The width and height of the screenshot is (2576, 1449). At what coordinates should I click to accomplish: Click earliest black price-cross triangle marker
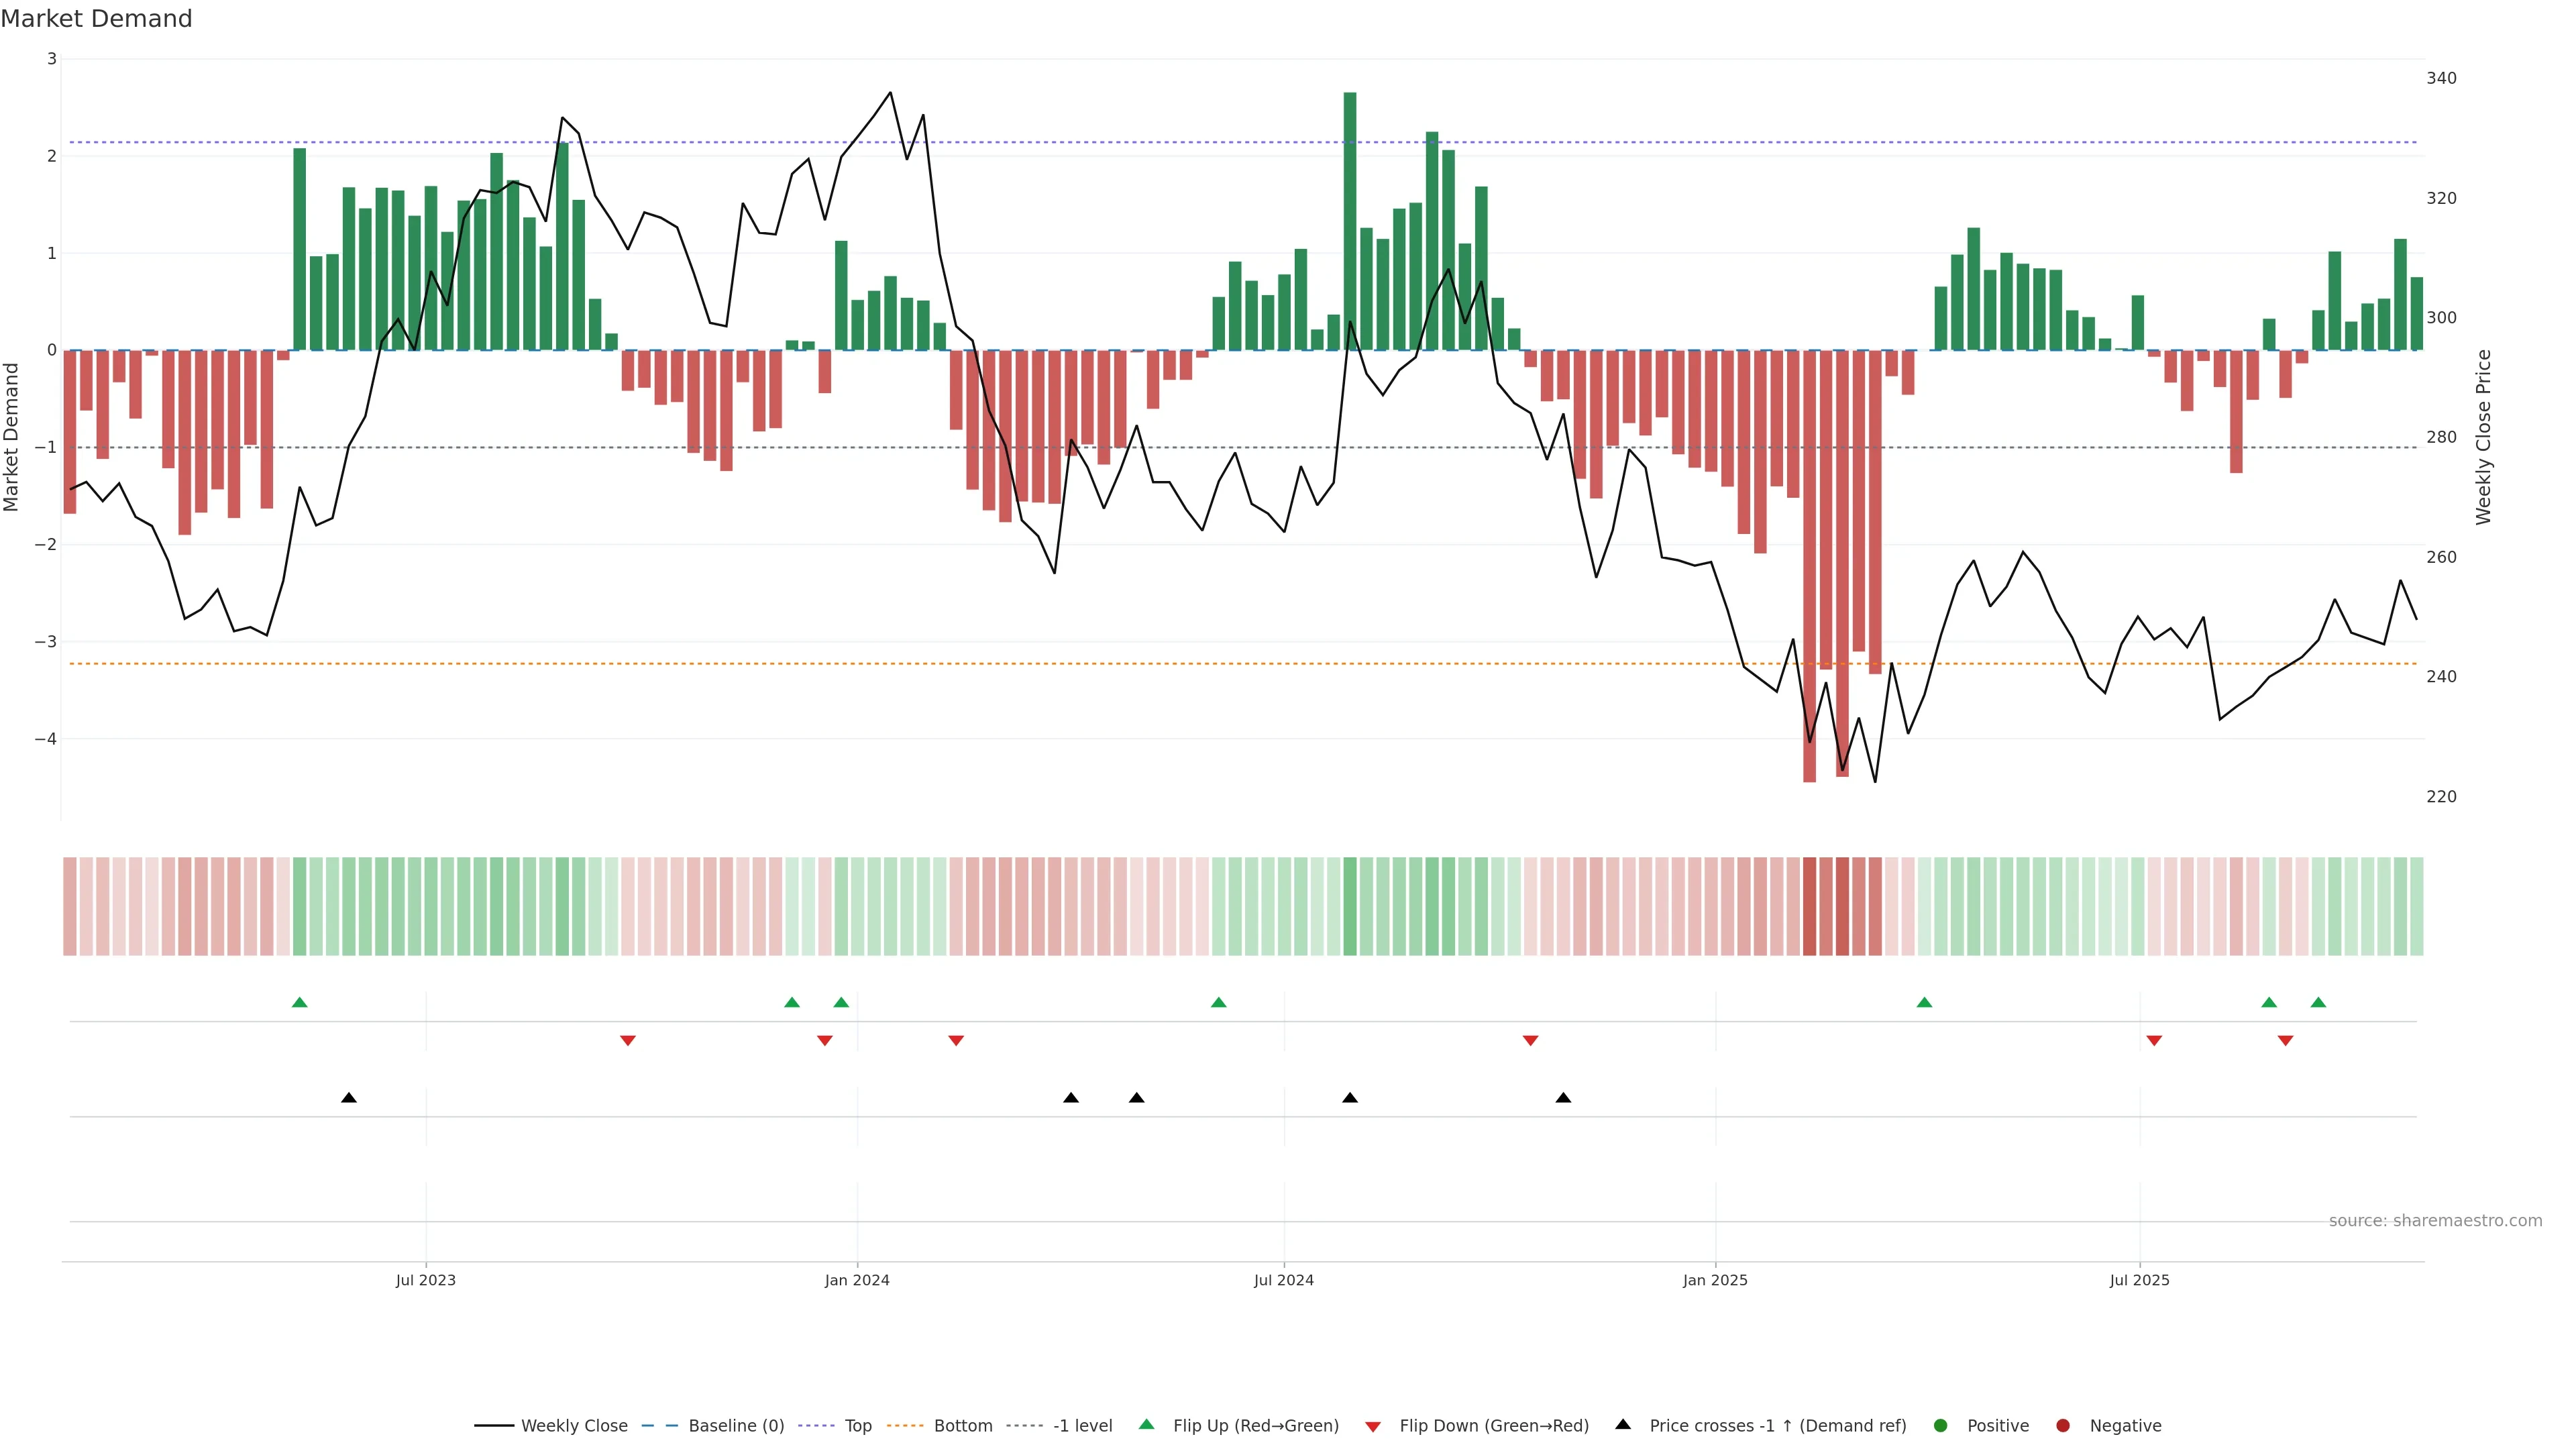click(x=349, y=1098)
